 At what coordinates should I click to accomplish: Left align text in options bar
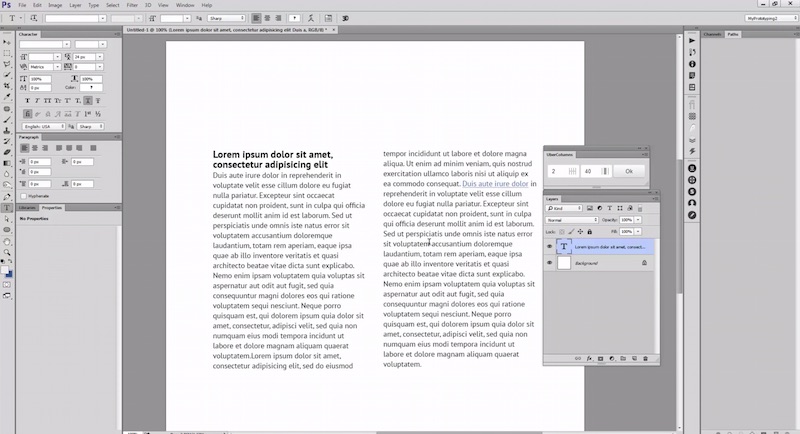click(256, 18)
